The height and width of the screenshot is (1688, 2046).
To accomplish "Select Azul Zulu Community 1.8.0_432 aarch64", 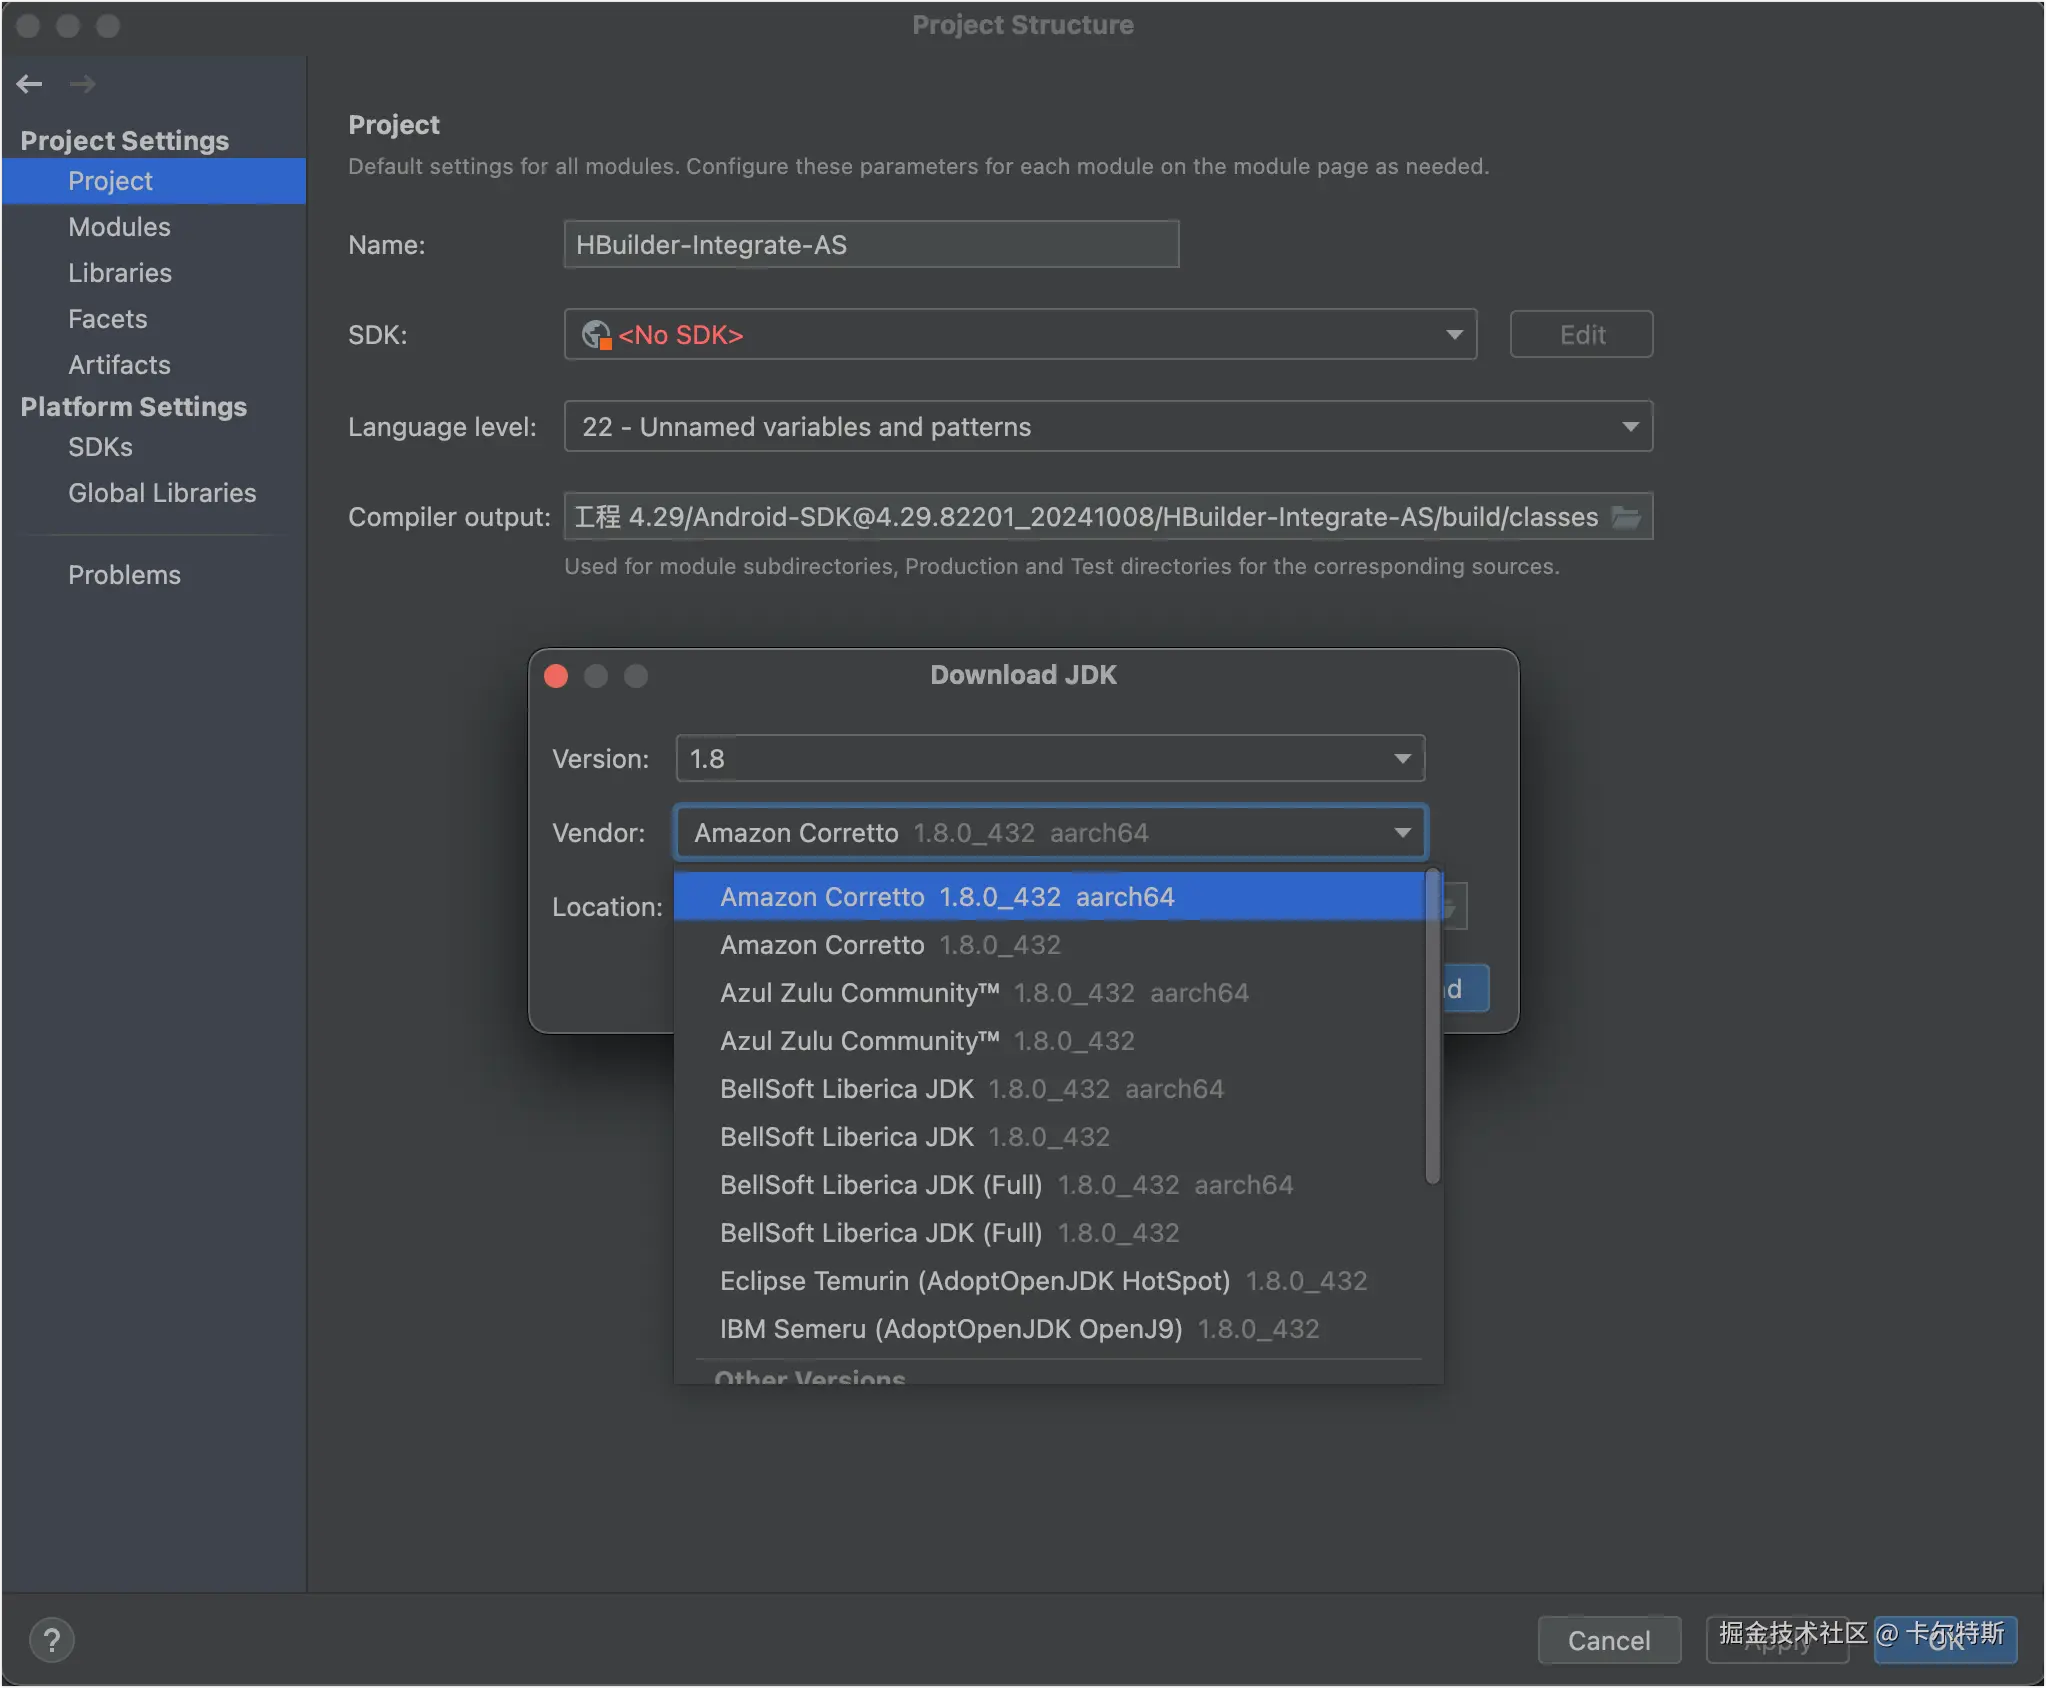I will [984, 993].
